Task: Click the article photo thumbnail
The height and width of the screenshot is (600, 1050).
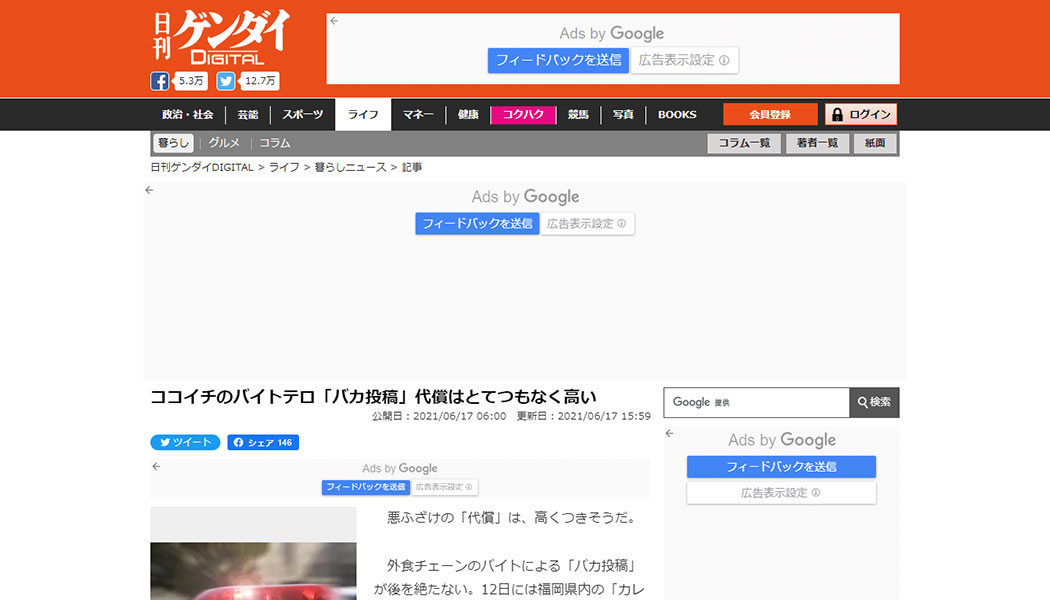Action: (253, 555)
